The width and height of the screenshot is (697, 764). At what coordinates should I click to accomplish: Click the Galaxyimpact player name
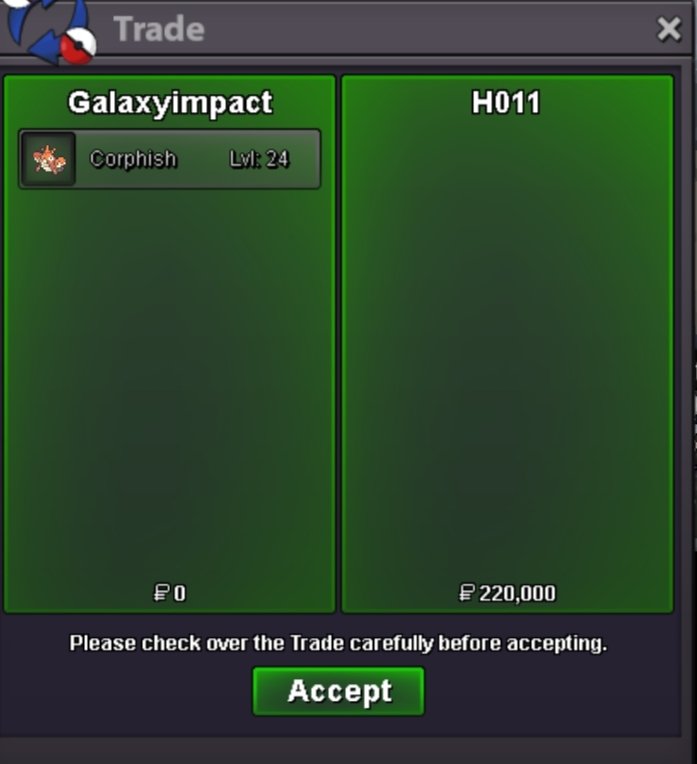tap(170, 103)
